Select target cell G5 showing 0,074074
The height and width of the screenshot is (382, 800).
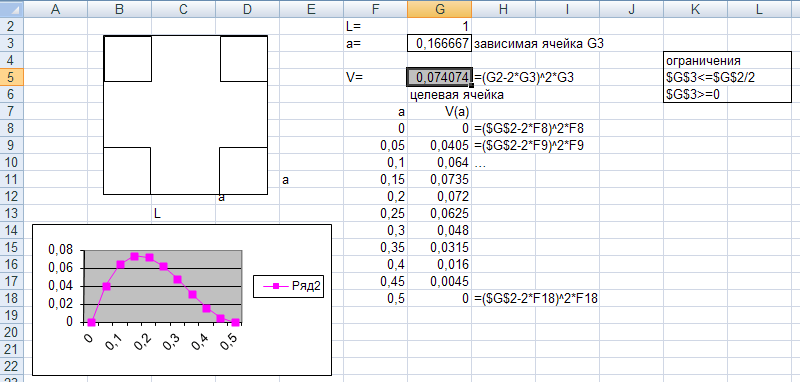439,78
